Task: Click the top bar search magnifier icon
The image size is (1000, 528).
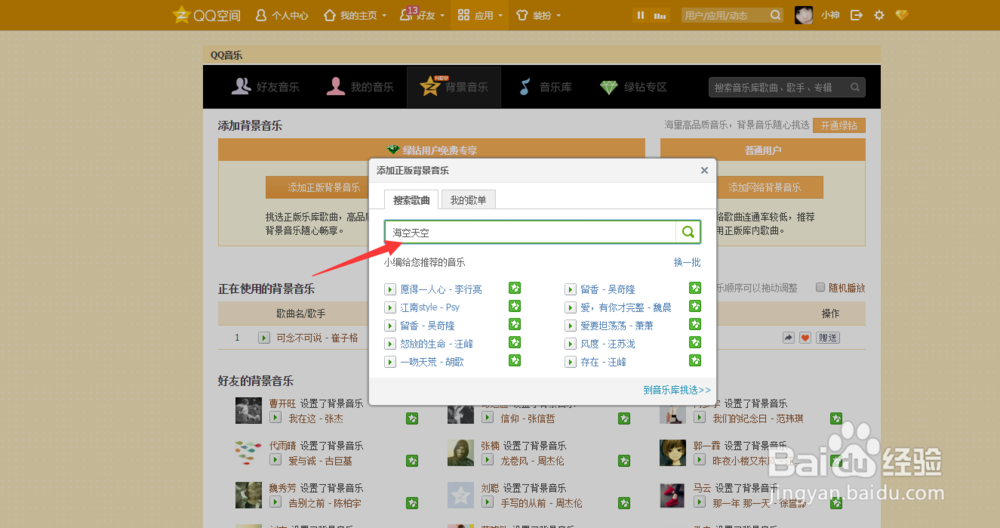Action: (776, 15)
